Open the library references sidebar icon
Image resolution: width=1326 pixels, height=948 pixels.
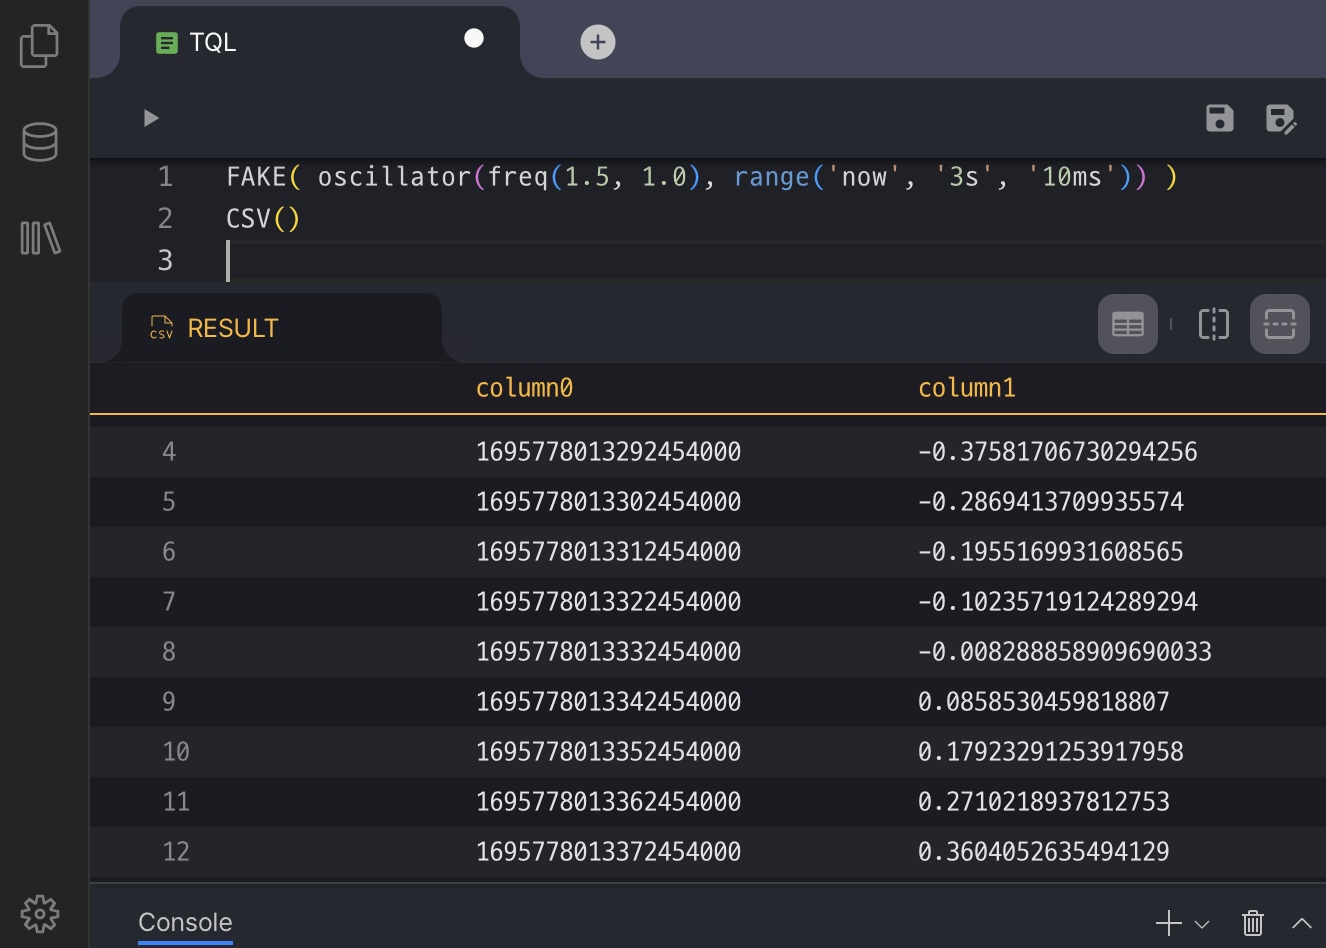click(x=40, y=238)
